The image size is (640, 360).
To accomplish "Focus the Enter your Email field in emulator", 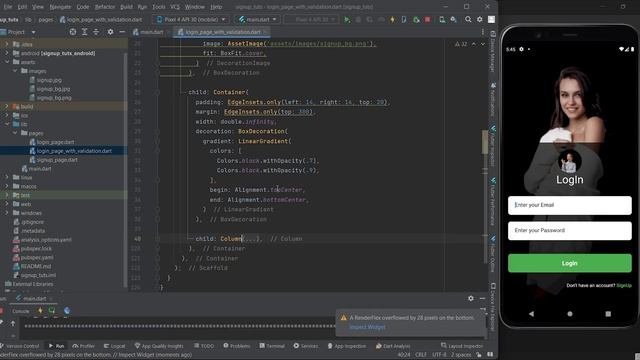I will [x=570, y=205].
